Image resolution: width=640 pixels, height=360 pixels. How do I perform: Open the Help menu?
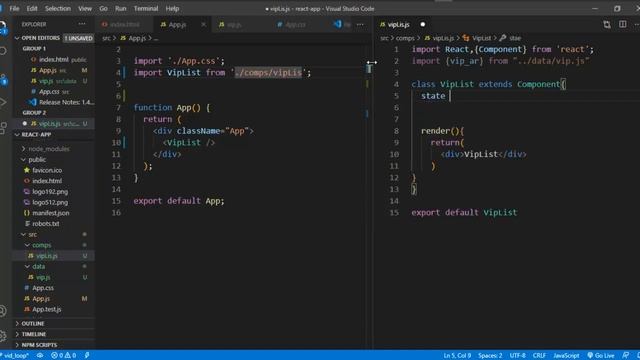(172, 9)
